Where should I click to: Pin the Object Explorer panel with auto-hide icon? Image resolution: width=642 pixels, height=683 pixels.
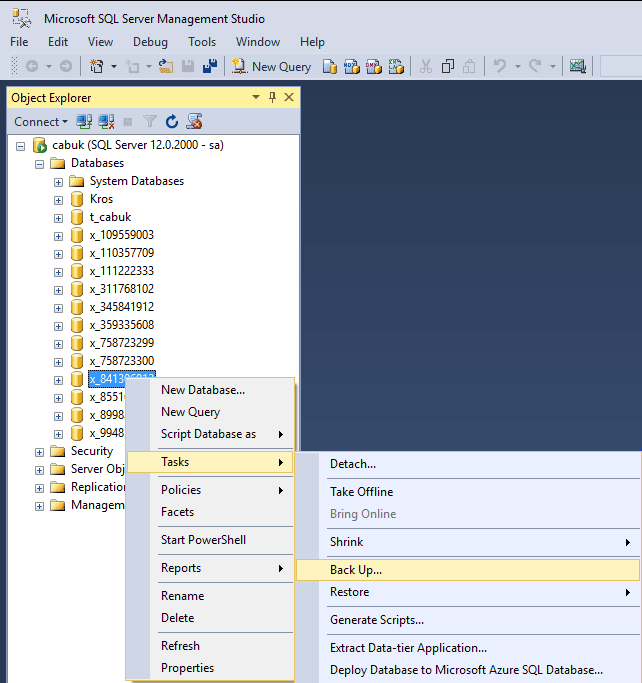click(272, 97)
